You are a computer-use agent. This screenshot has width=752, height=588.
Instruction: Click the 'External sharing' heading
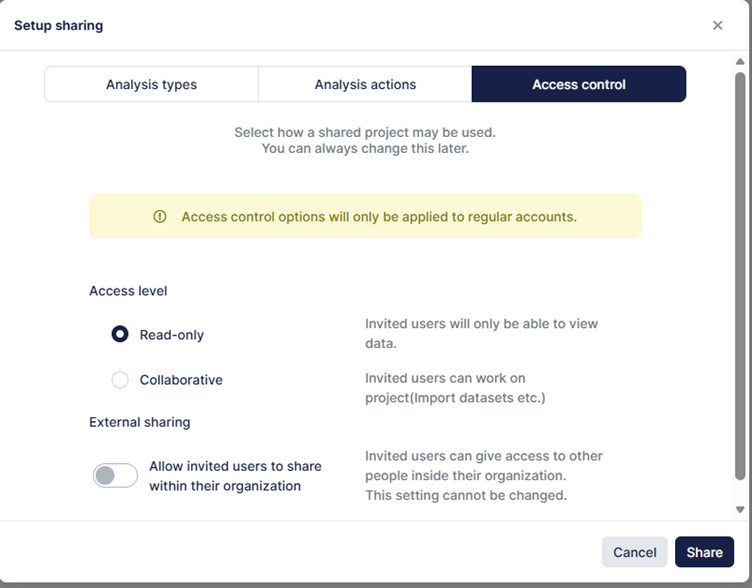coord(140,422)
